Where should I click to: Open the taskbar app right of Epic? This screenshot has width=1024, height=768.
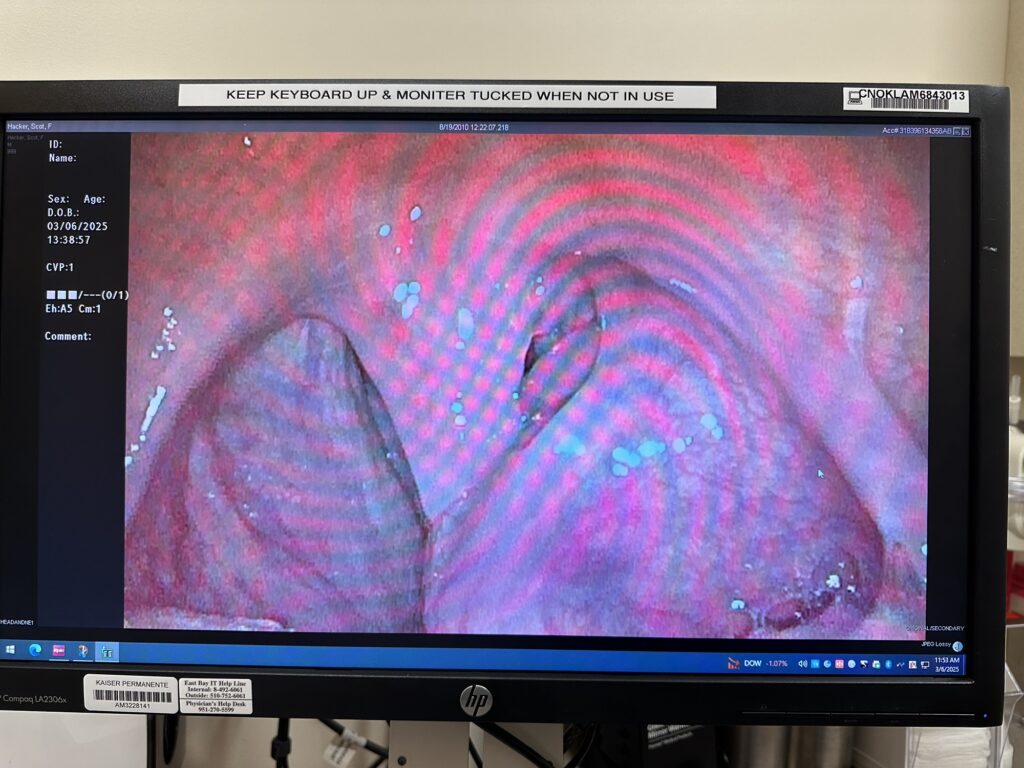83,651
